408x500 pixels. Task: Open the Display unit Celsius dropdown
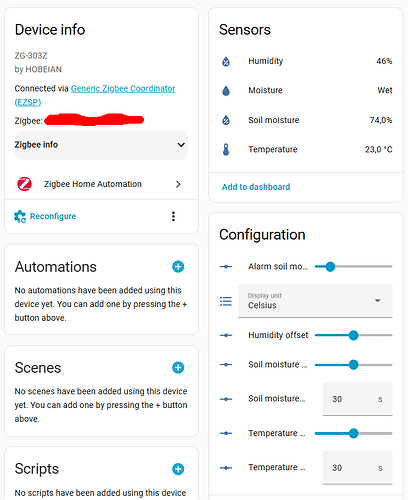point(315,301)
